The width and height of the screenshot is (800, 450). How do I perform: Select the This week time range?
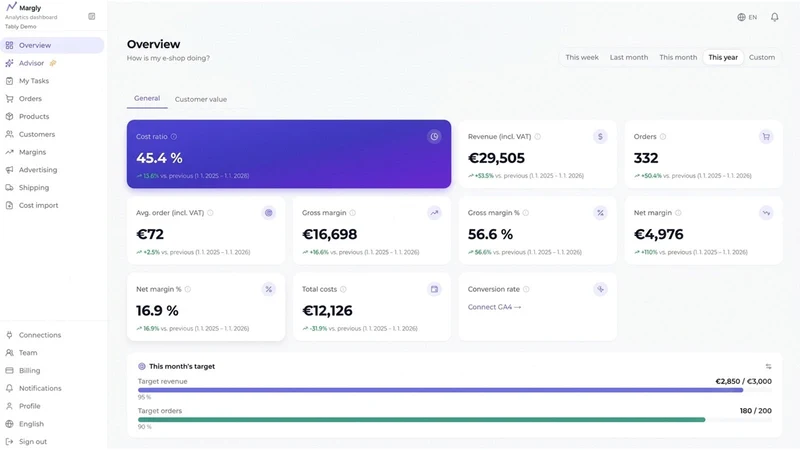(x=582, y=57)
